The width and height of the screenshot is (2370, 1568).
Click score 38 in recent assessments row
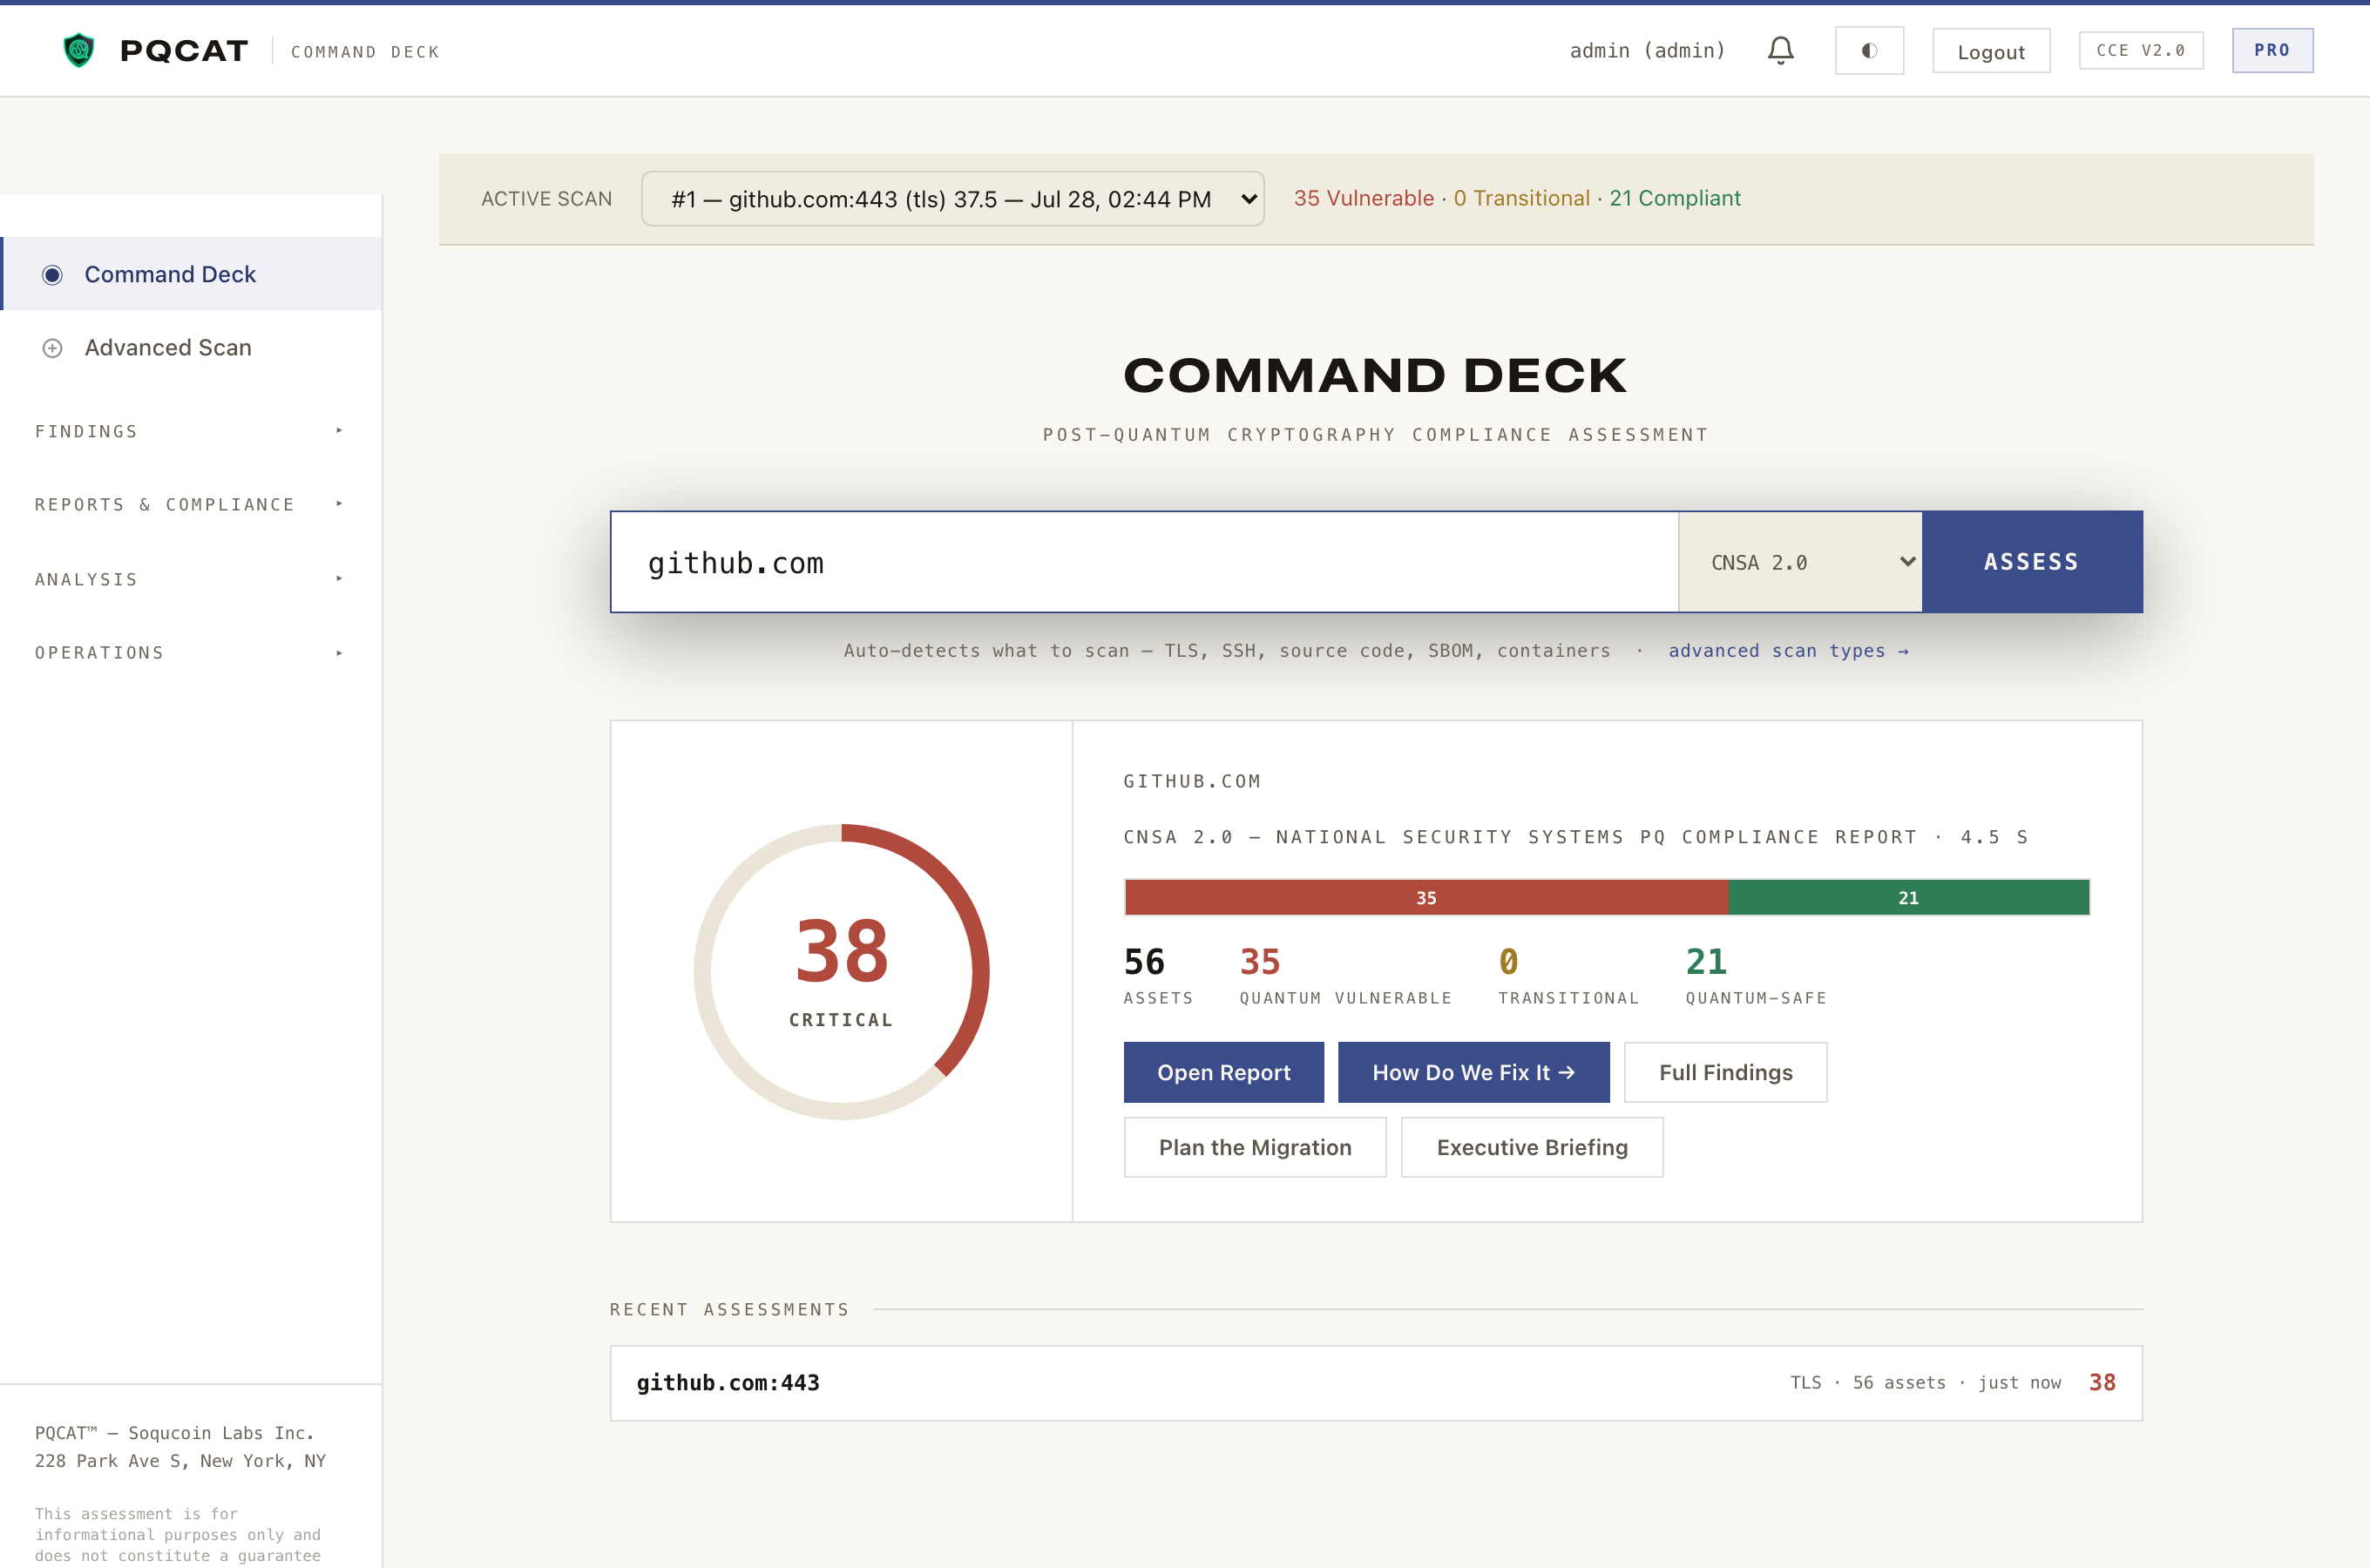click(x=2101, y=1382)
